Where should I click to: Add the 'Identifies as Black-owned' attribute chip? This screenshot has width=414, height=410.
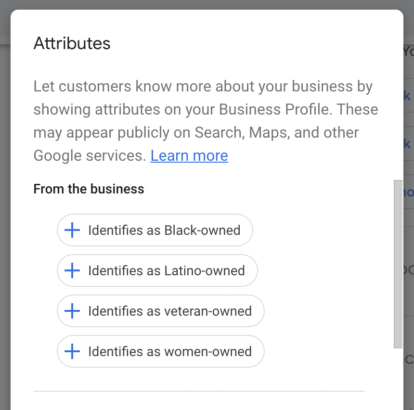[155, 230]
